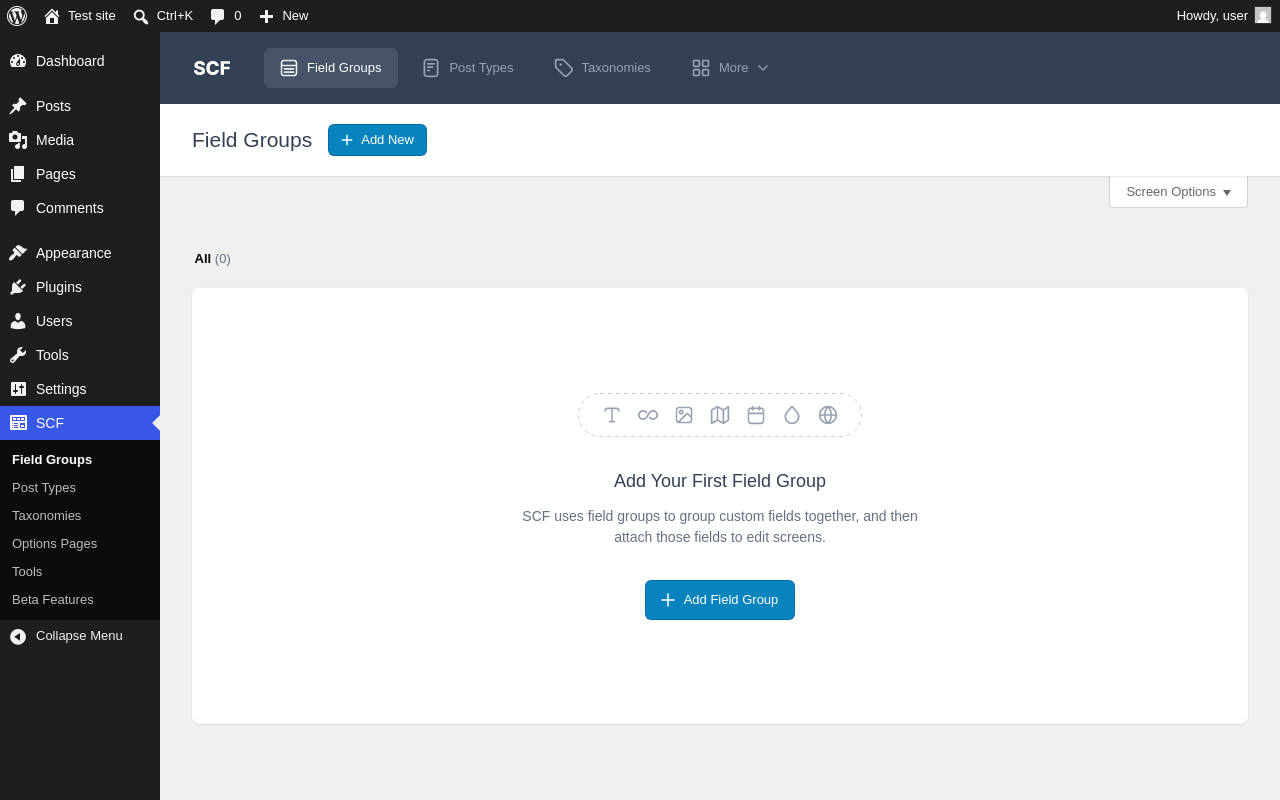
Task: Open Comments from the left sidebar
Action: coord(80,208)
